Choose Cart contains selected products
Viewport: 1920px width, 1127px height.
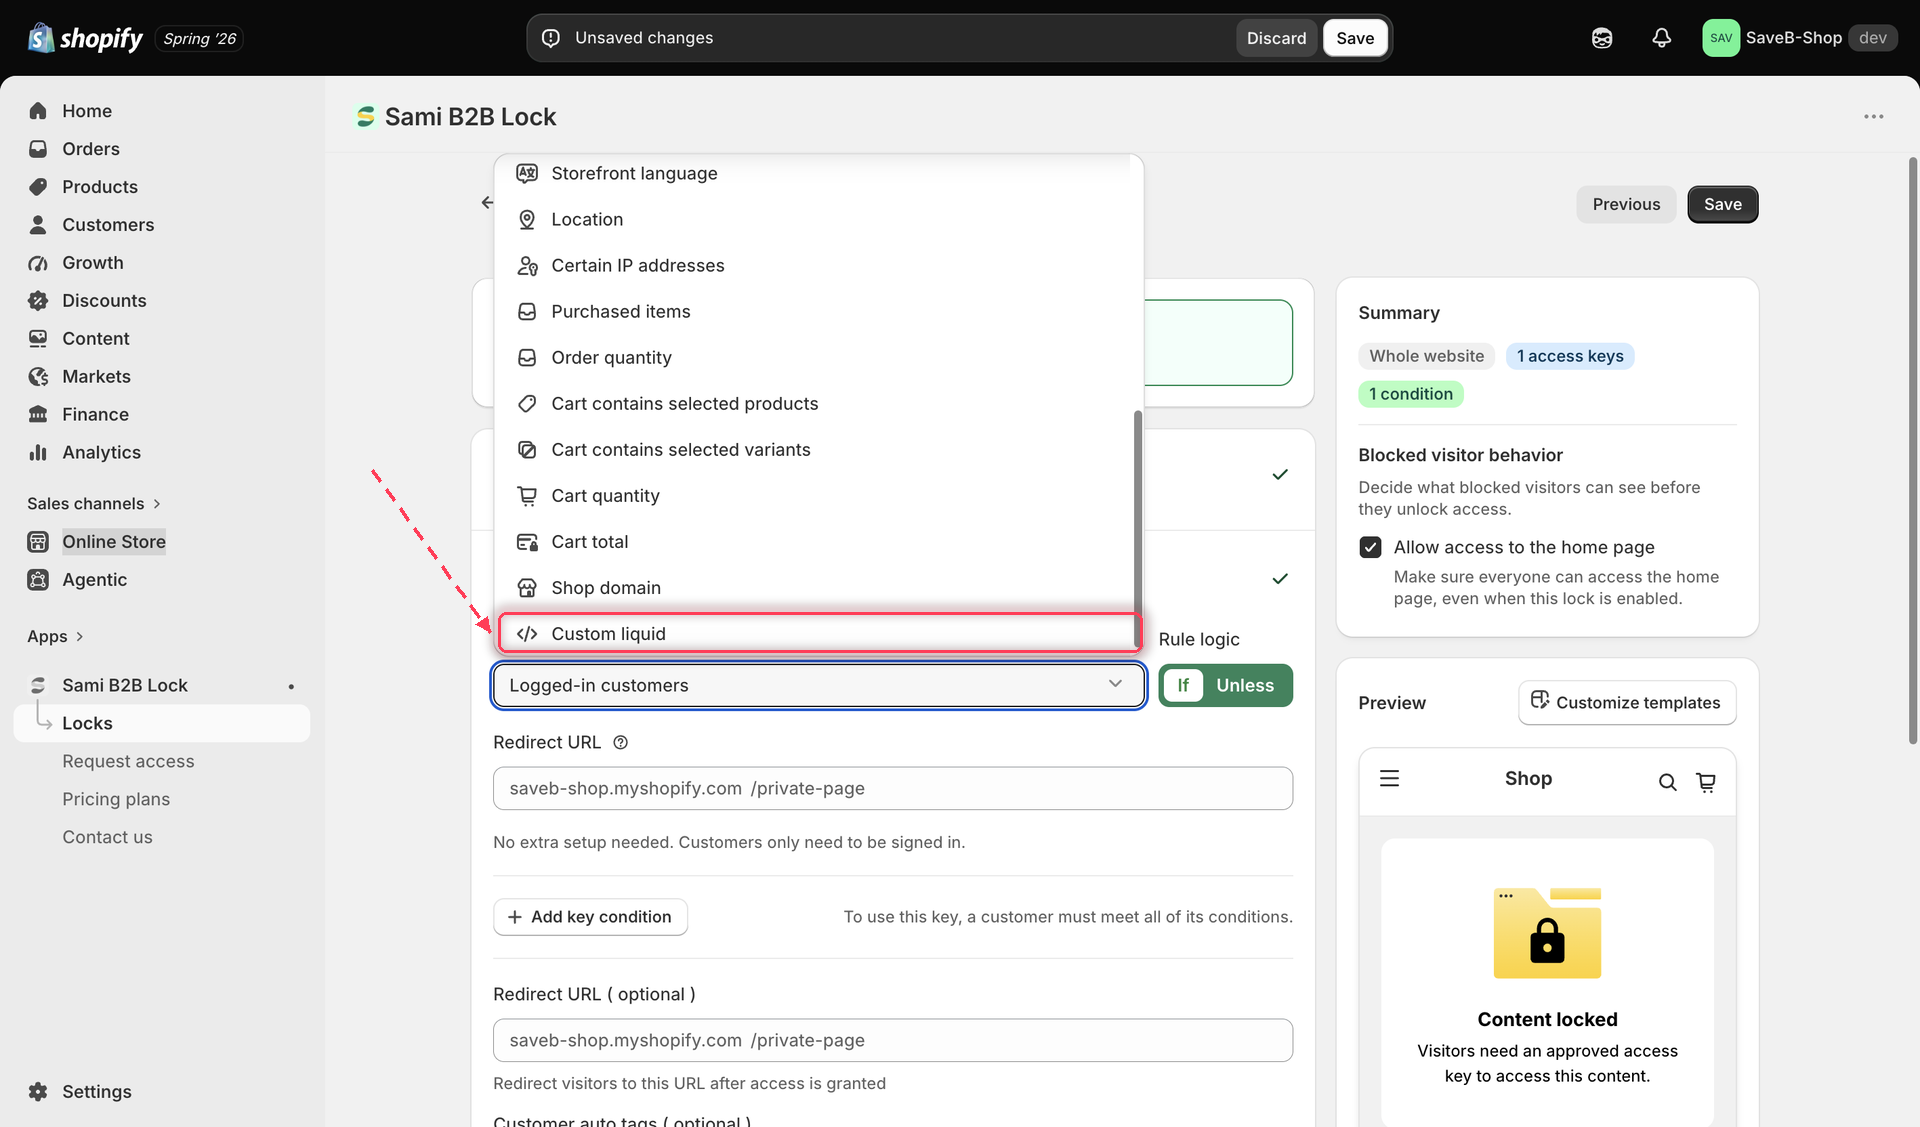[x=818, y=404]
